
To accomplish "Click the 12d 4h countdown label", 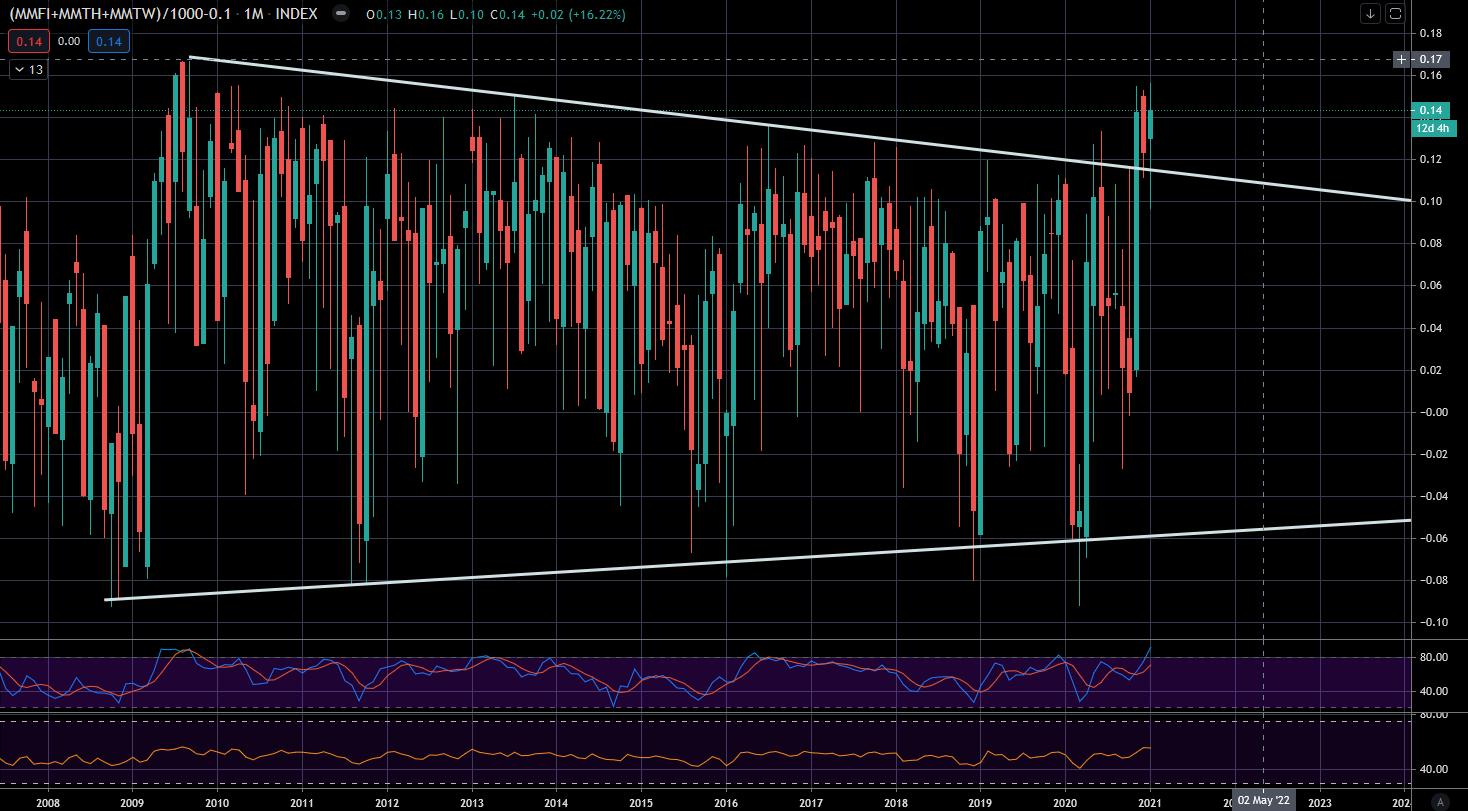I will click(1429, 128).
